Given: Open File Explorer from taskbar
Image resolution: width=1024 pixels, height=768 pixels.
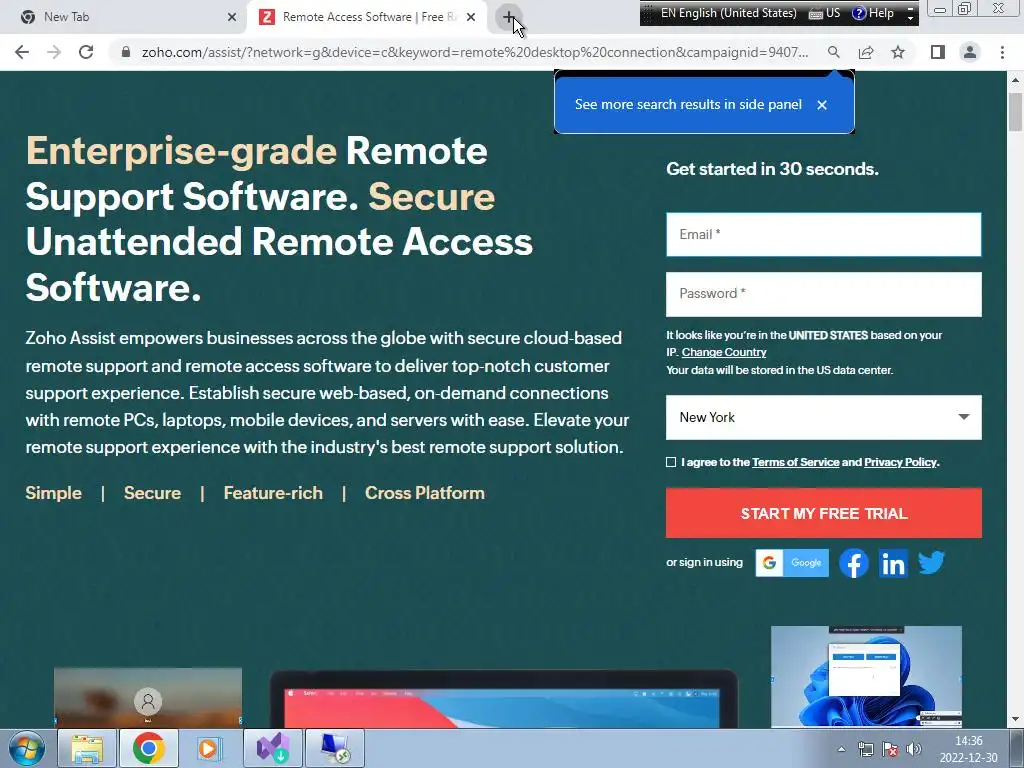Looking at the screenshot, I should pos(87,748).
